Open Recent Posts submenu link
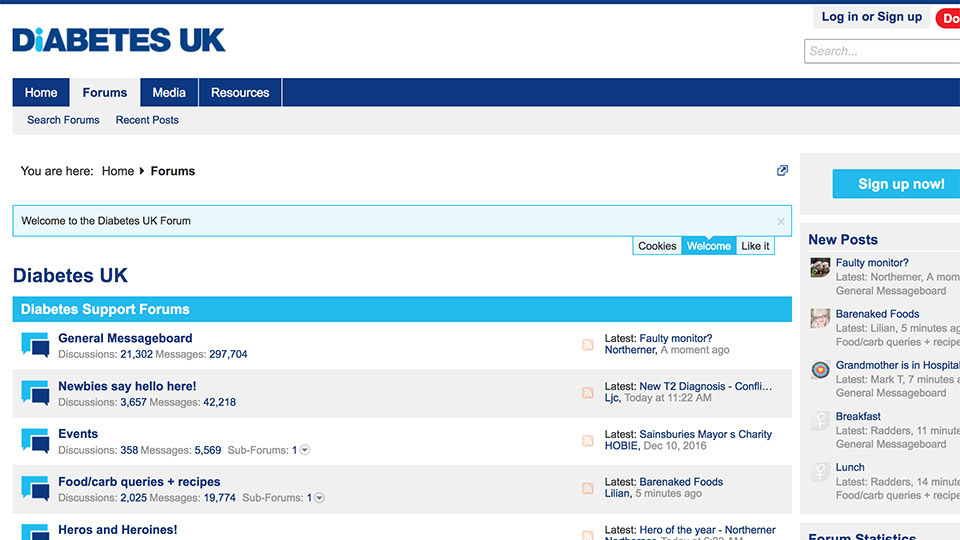The width and height of the screenshot is (960, 540). click(x=147, y=120)
